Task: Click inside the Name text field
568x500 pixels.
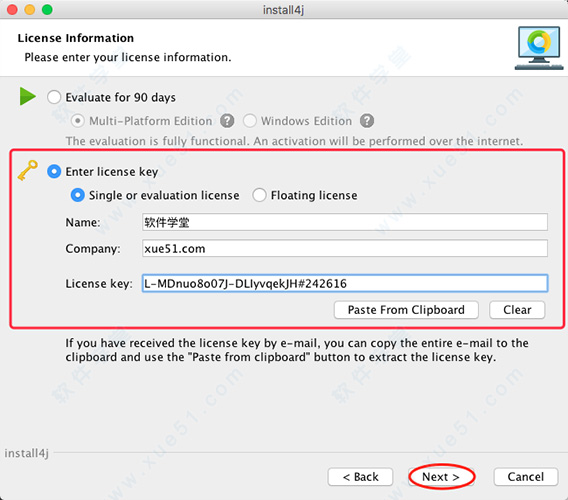Action: [x=344, y=222]
